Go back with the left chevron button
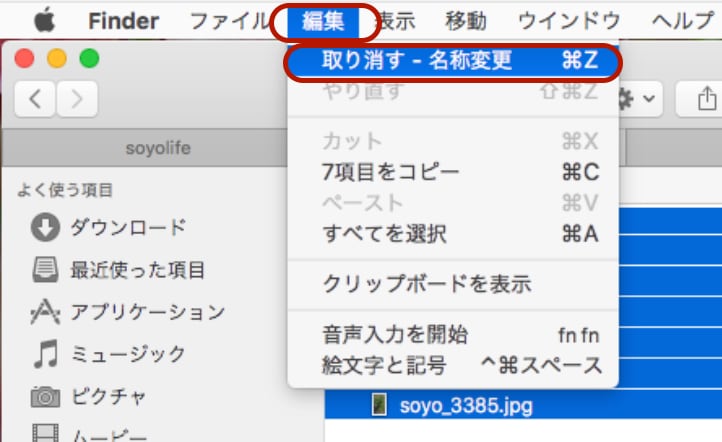The height and width of the screenshot is (442, 722). (35, 99)
